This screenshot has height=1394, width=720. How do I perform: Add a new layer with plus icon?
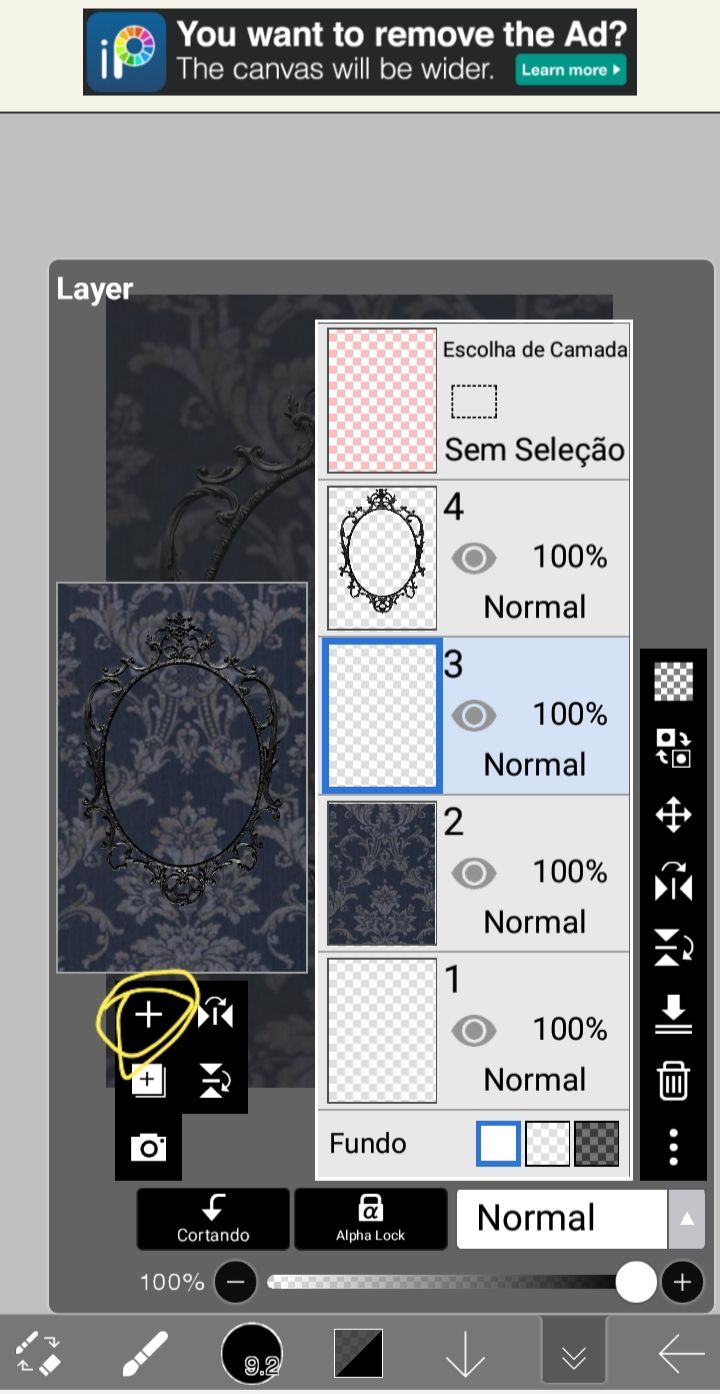pos(148,1016)
